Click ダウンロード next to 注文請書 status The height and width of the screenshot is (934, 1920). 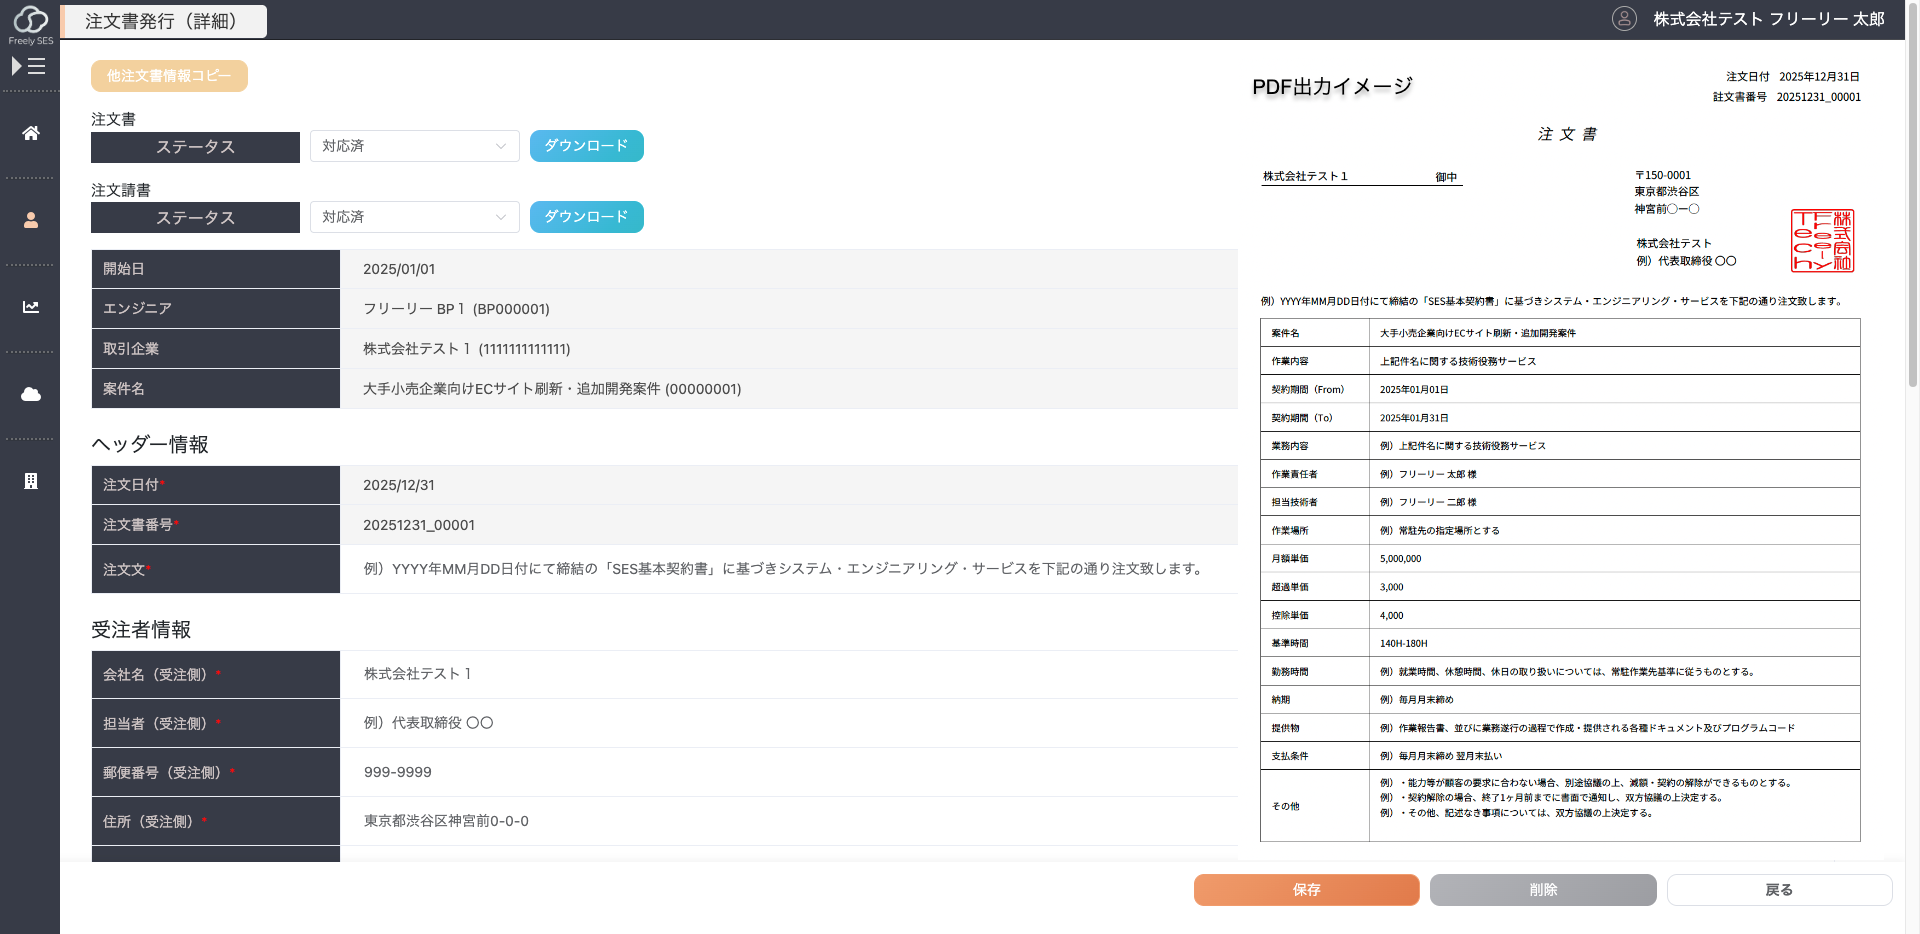[586, 217]
